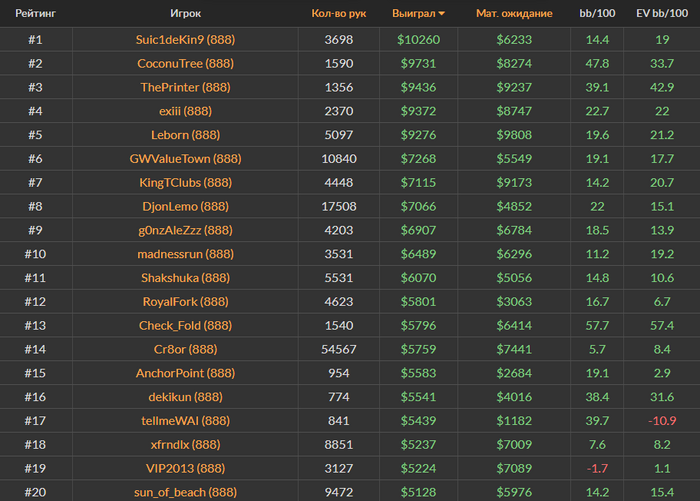
Task: Click the sort arrow next to Выиграл
Action: [443, 15]
